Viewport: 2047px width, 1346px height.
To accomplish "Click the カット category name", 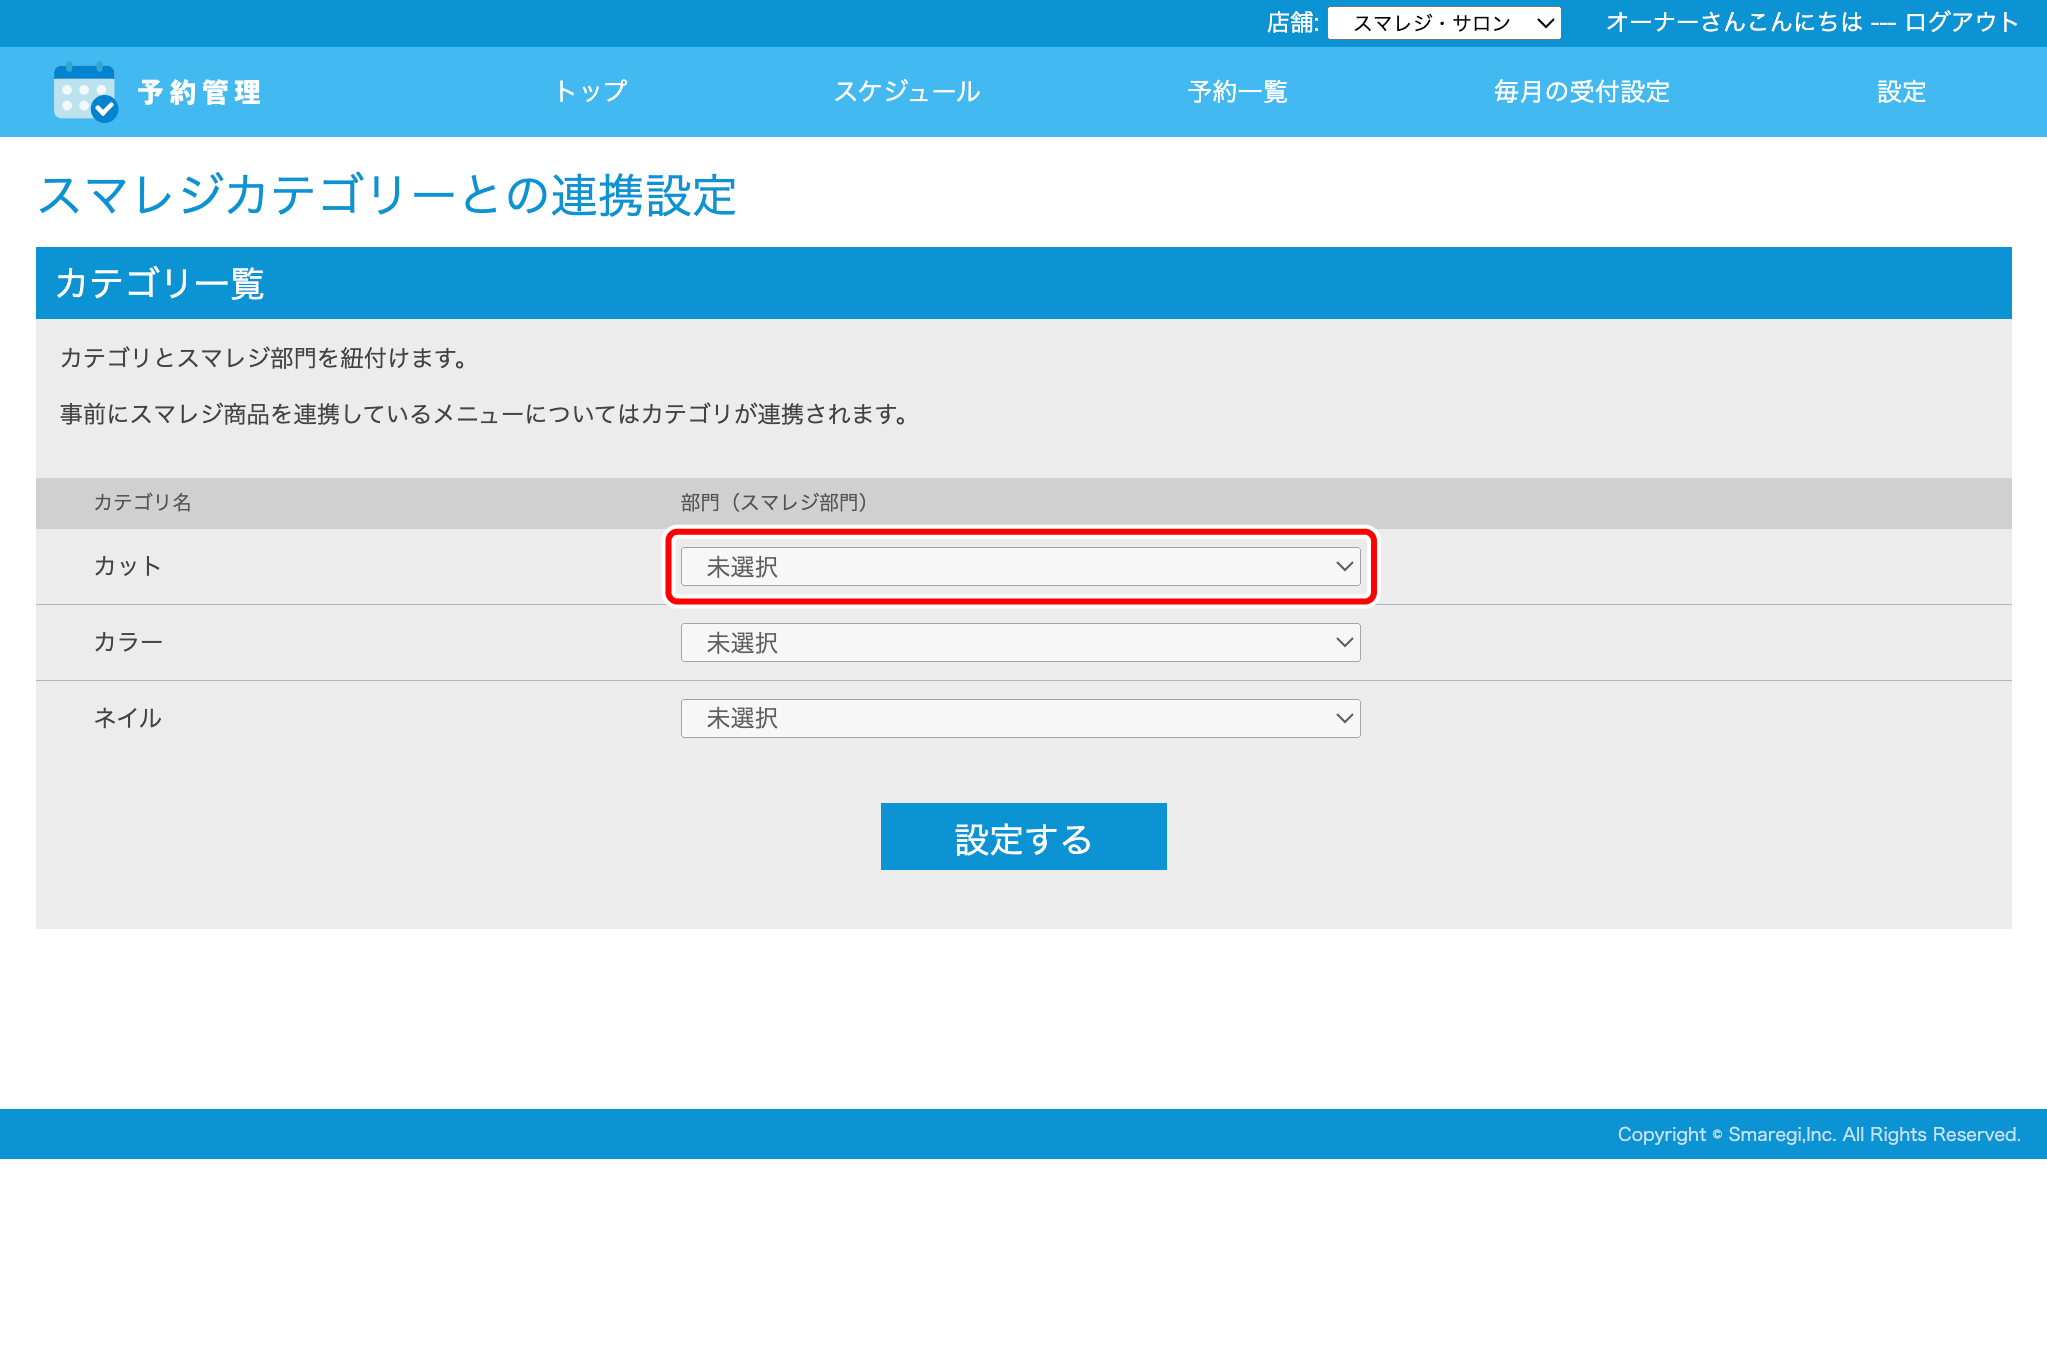I will tap(127, 566).
